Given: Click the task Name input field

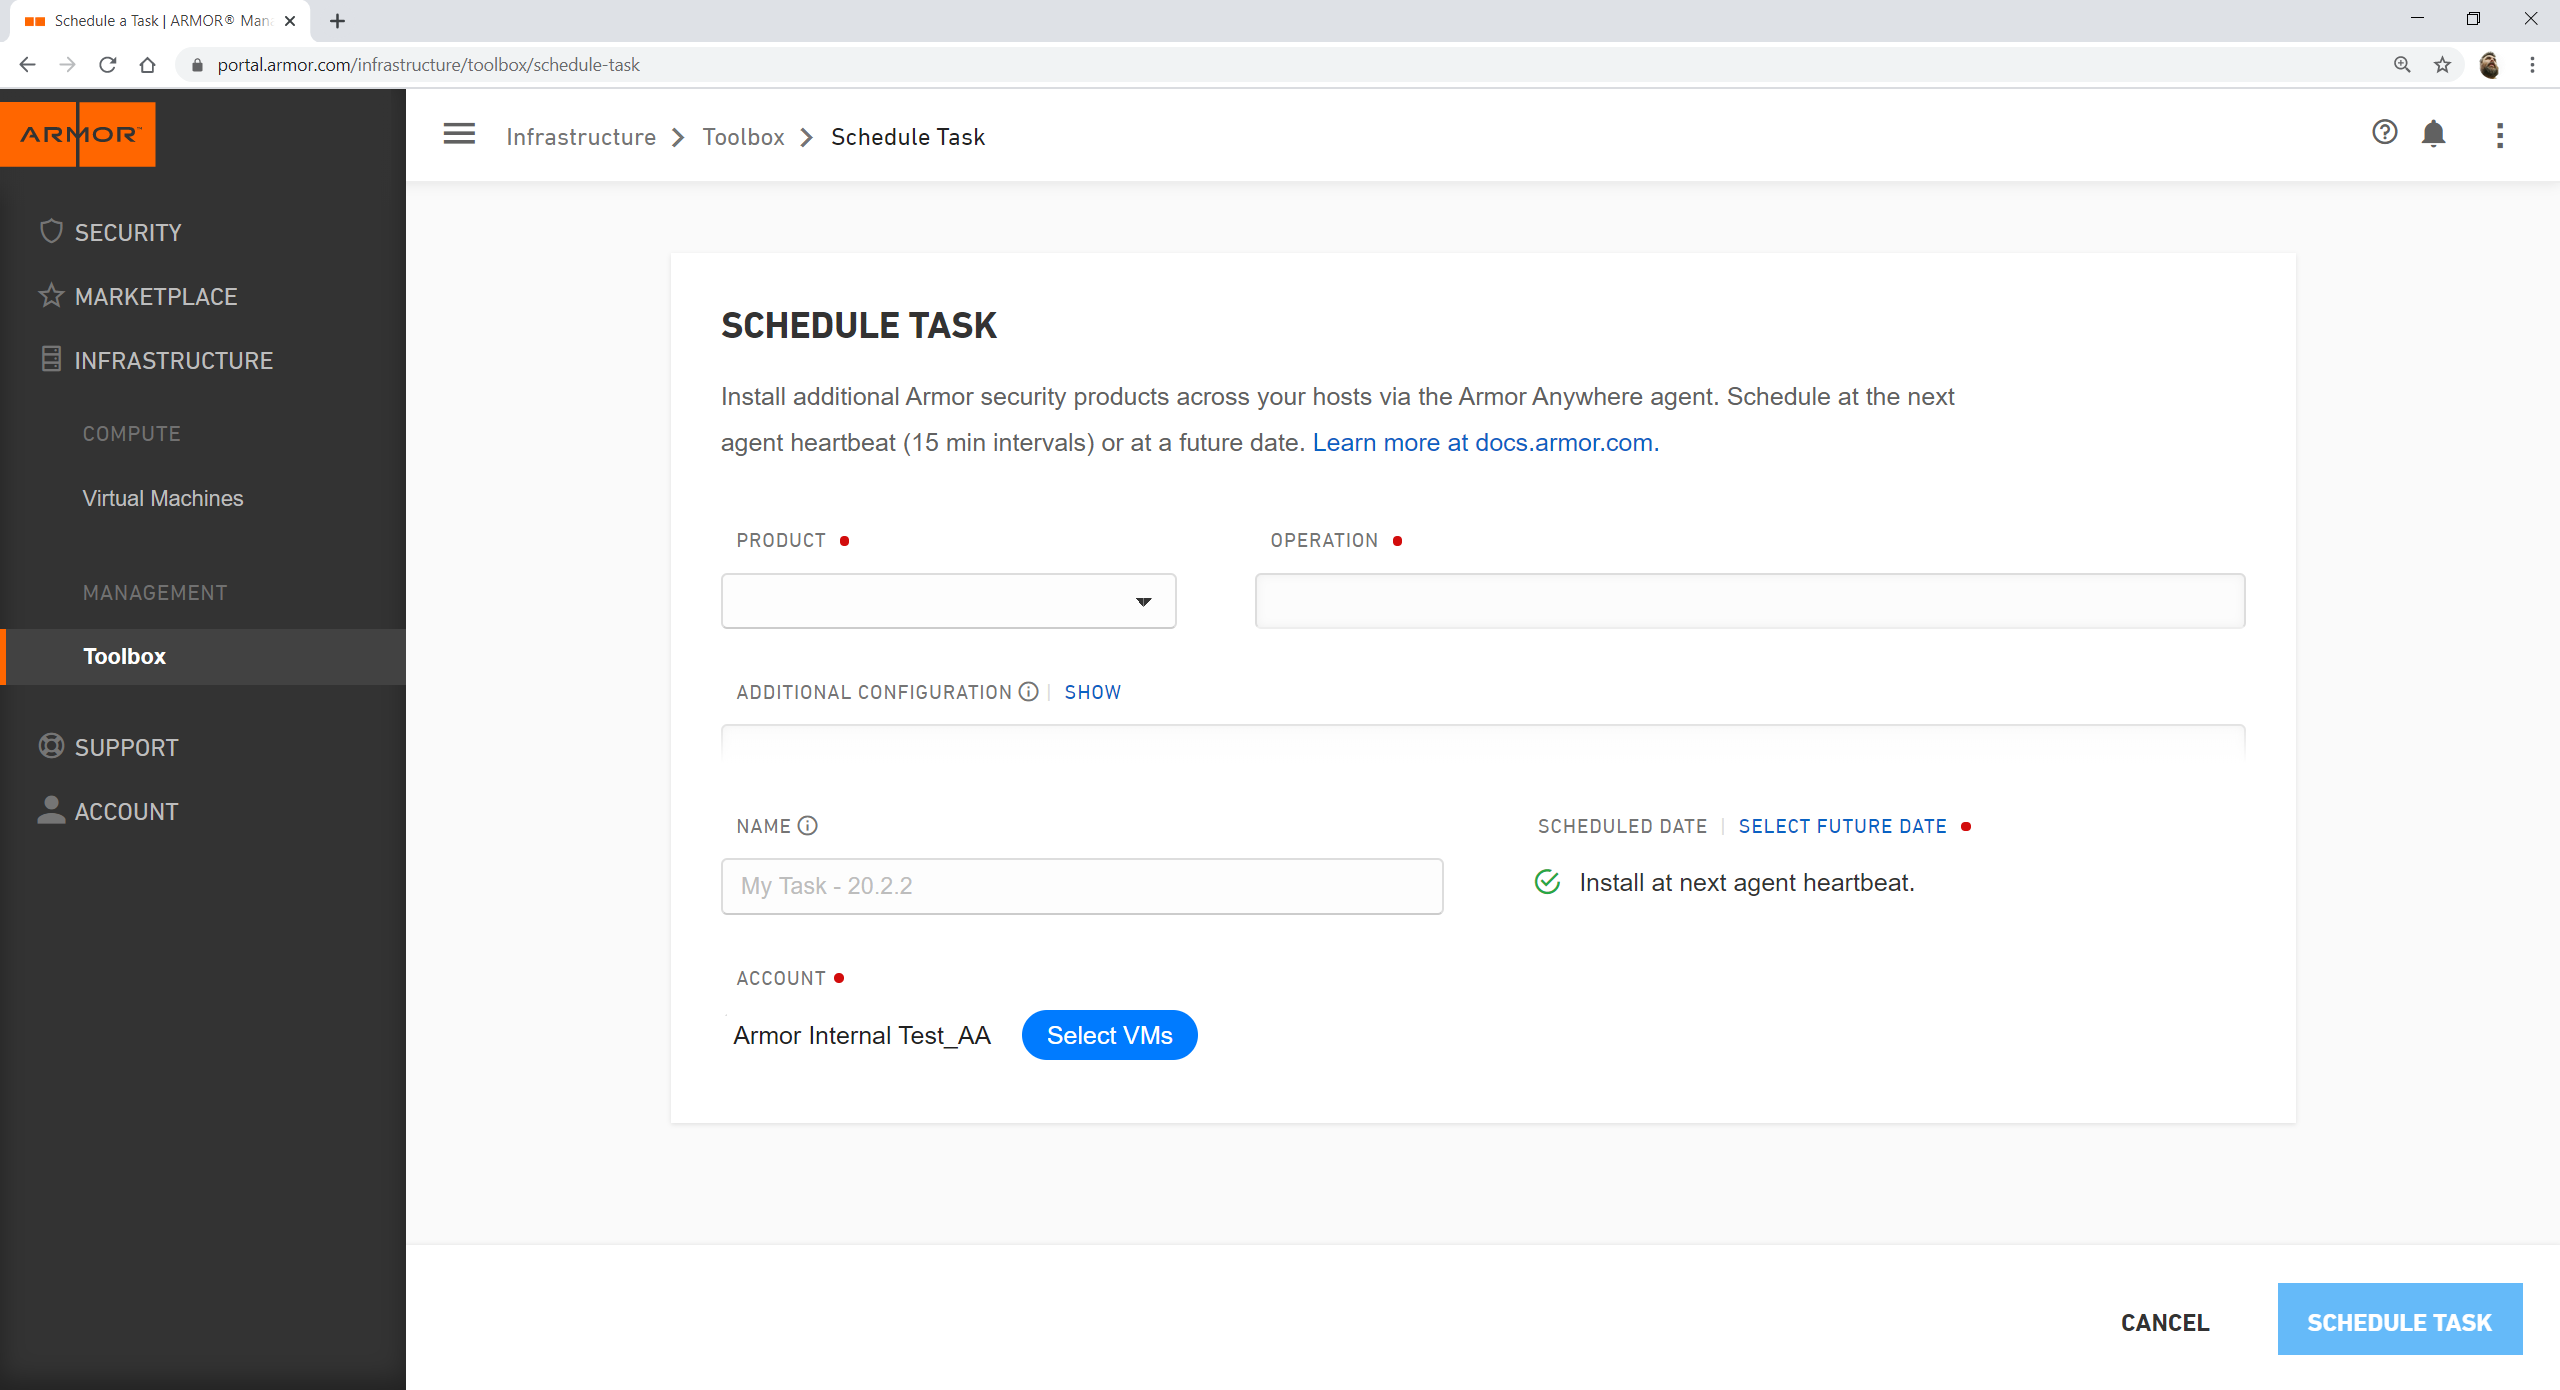Looking at the screenshot, I should (x=1081, y=886).
